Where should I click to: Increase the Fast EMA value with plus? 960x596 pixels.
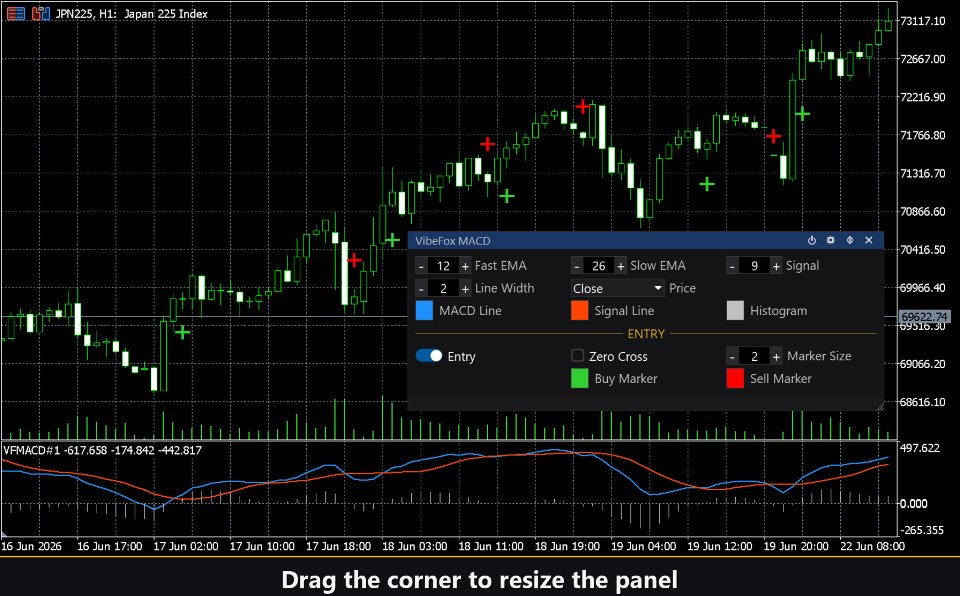pyautogui.click(x=465, y=266)
